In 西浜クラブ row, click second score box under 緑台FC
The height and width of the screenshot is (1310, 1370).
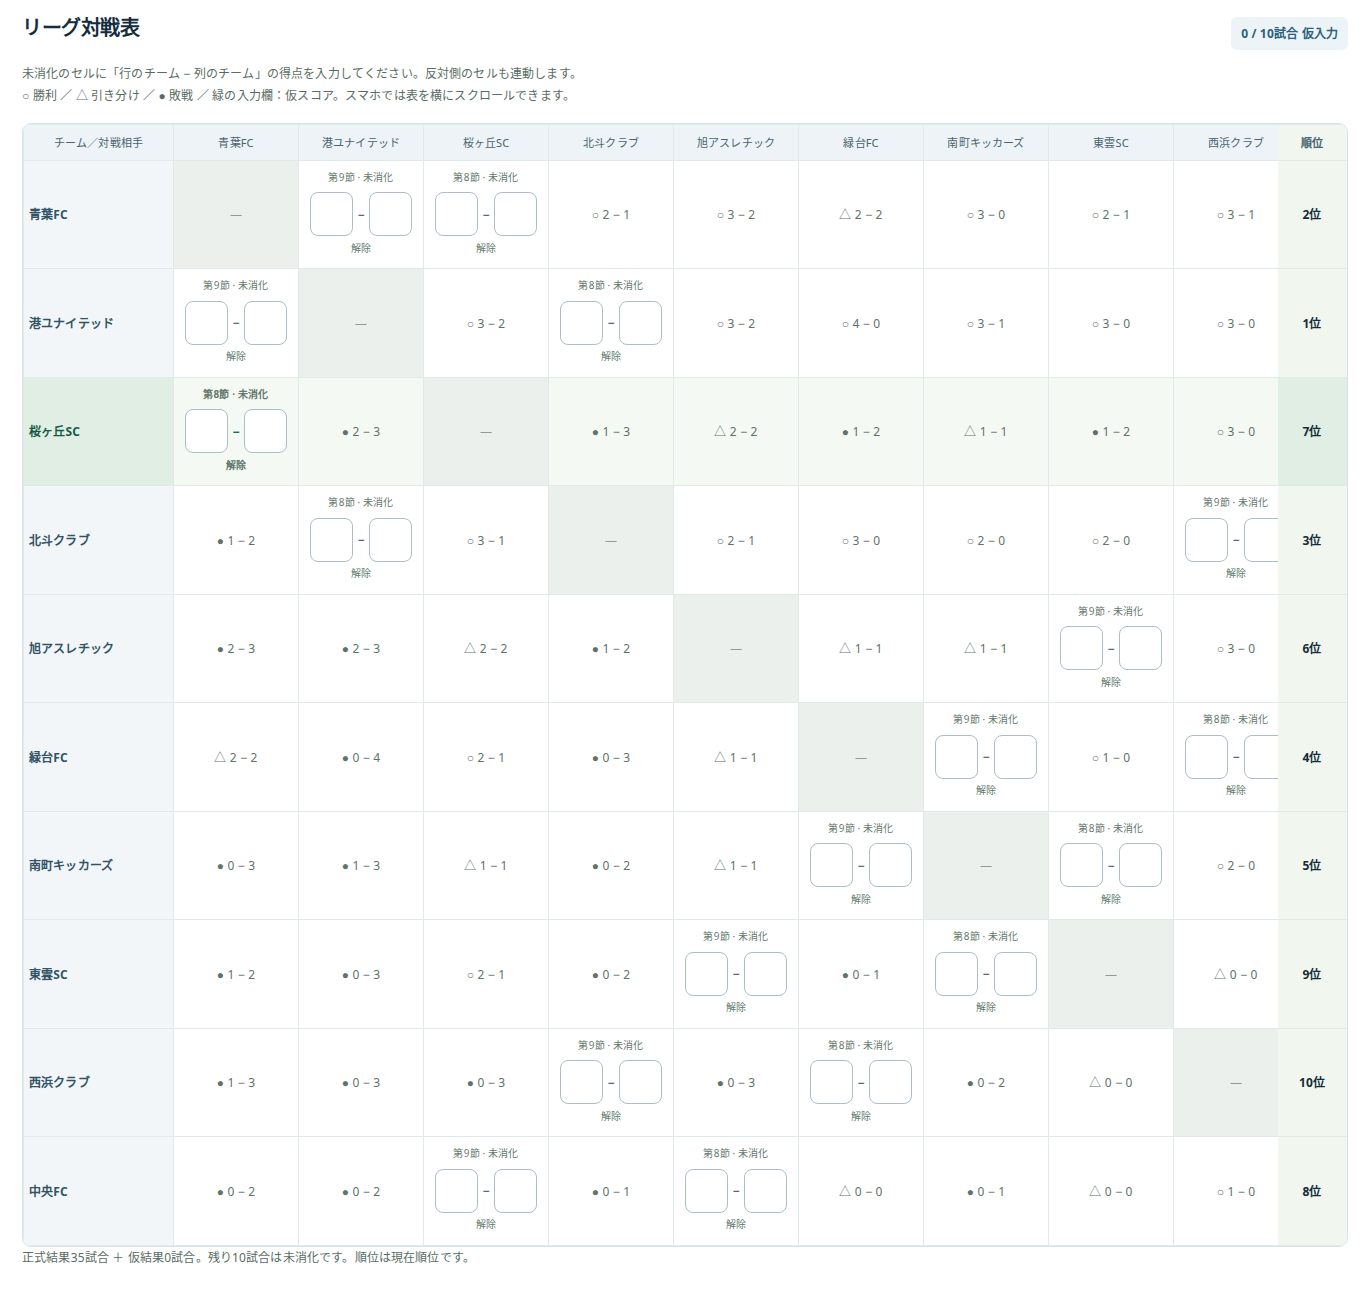click(x=890, y=1082)
